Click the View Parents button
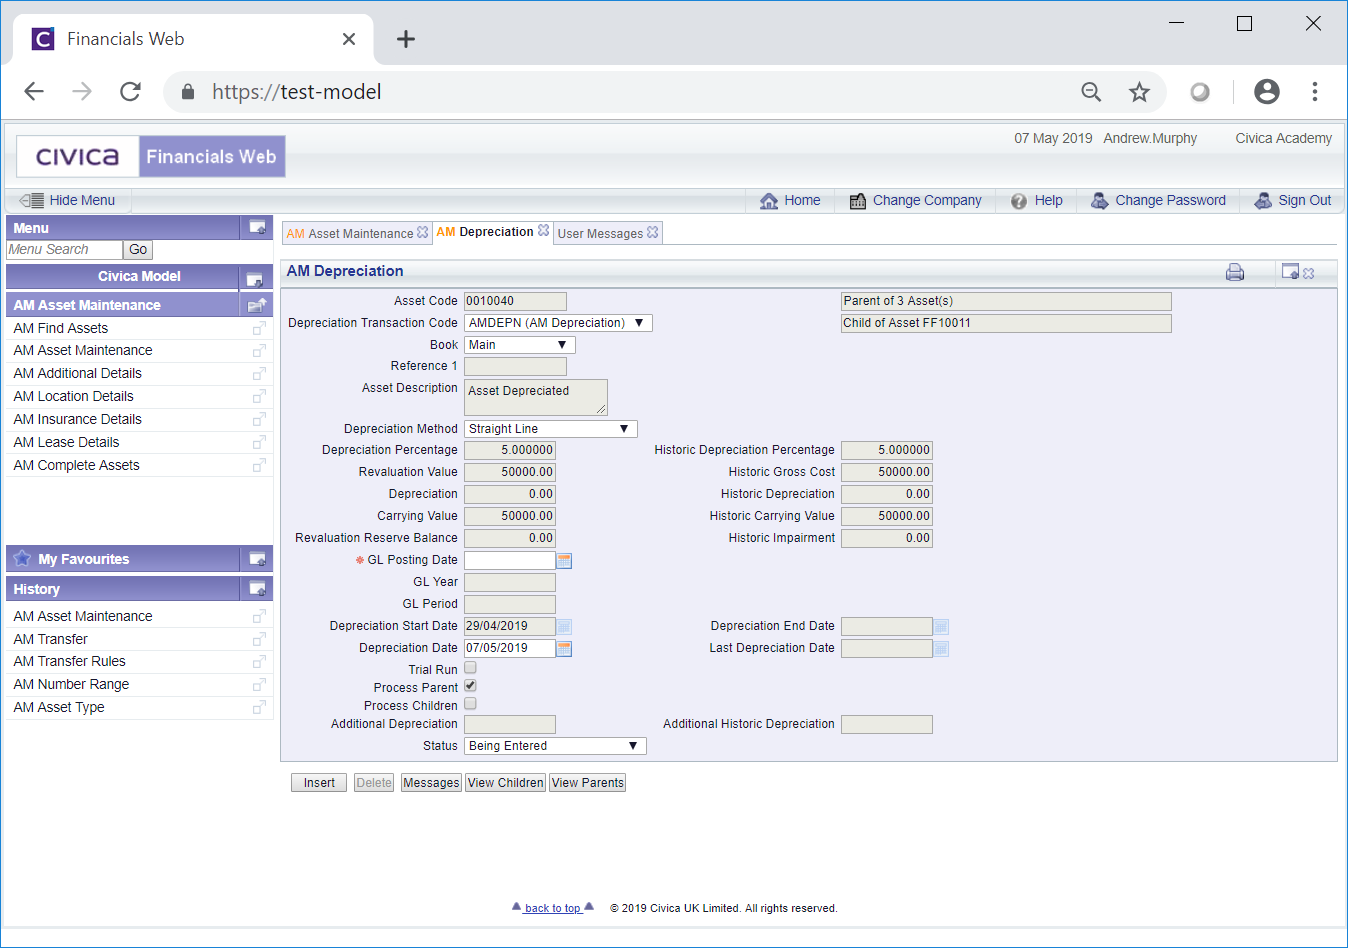 (587, 783)
